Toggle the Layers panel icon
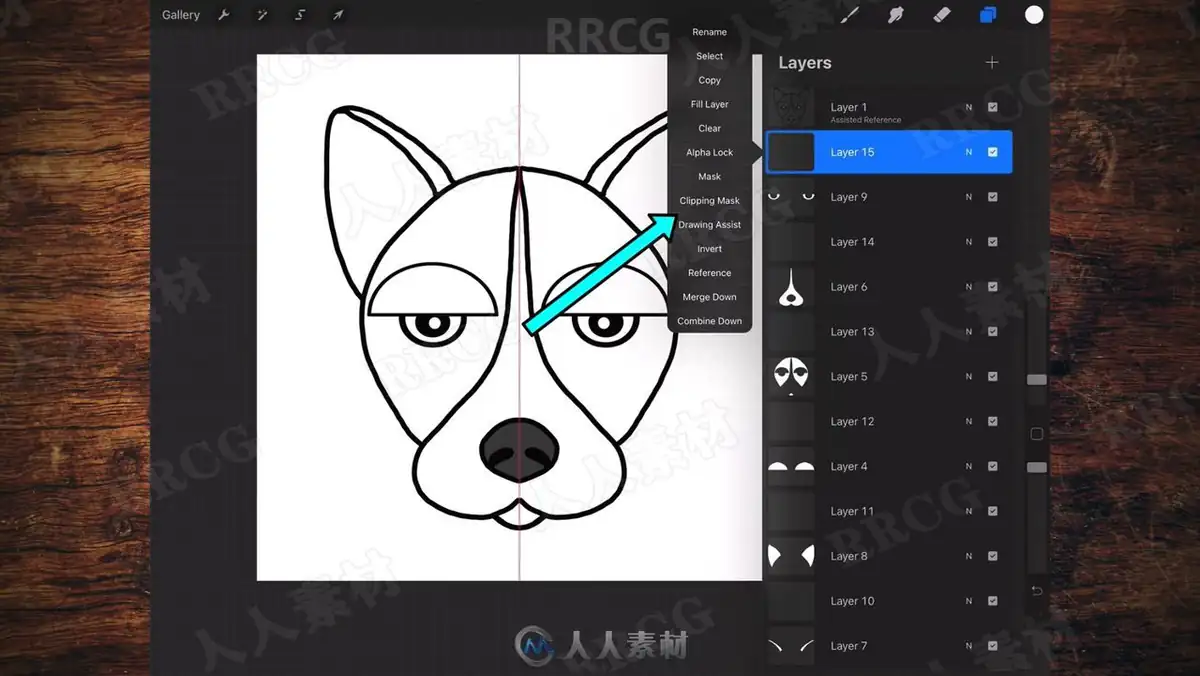 click(x=988, y=14)
